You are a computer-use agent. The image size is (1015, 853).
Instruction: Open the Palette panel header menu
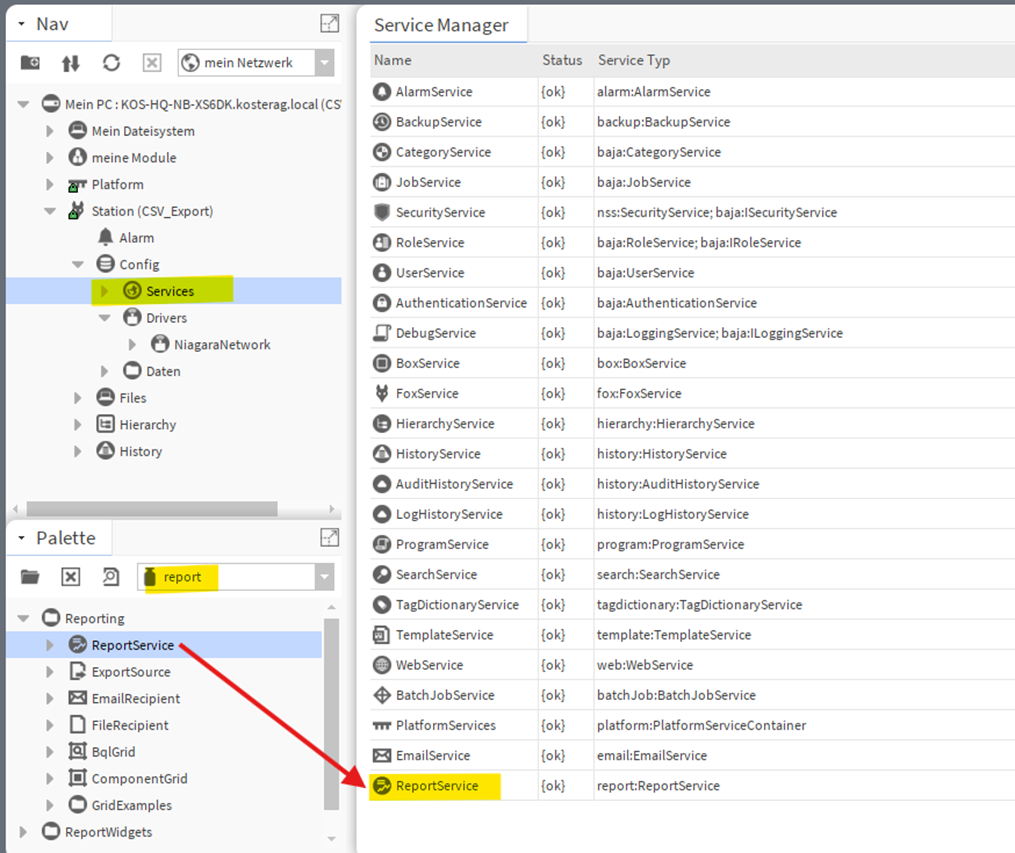coord(21,538)
